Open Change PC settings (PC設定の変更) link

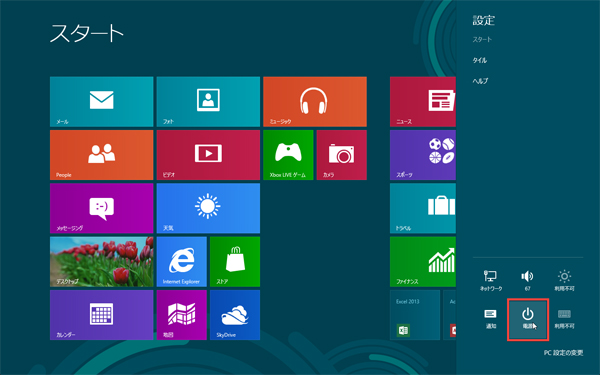[x=563, y=353]
